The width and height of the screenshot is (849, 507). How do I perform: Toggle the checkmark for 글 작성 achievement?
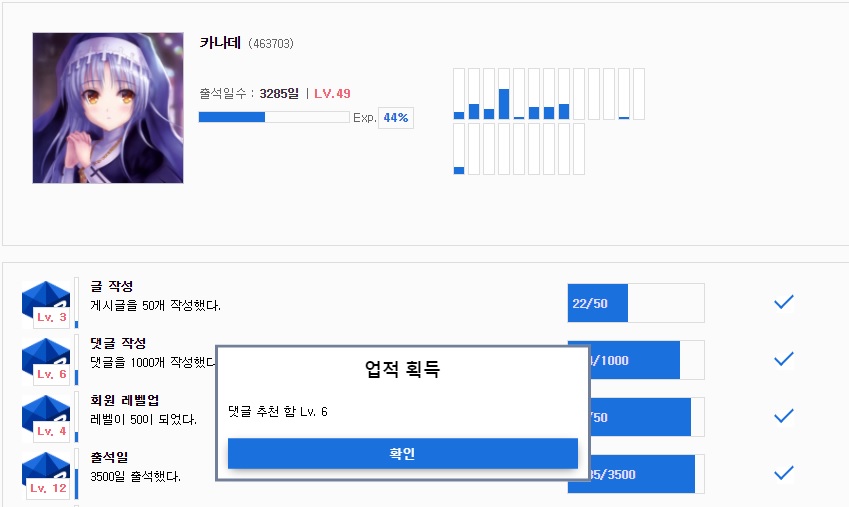784,302
